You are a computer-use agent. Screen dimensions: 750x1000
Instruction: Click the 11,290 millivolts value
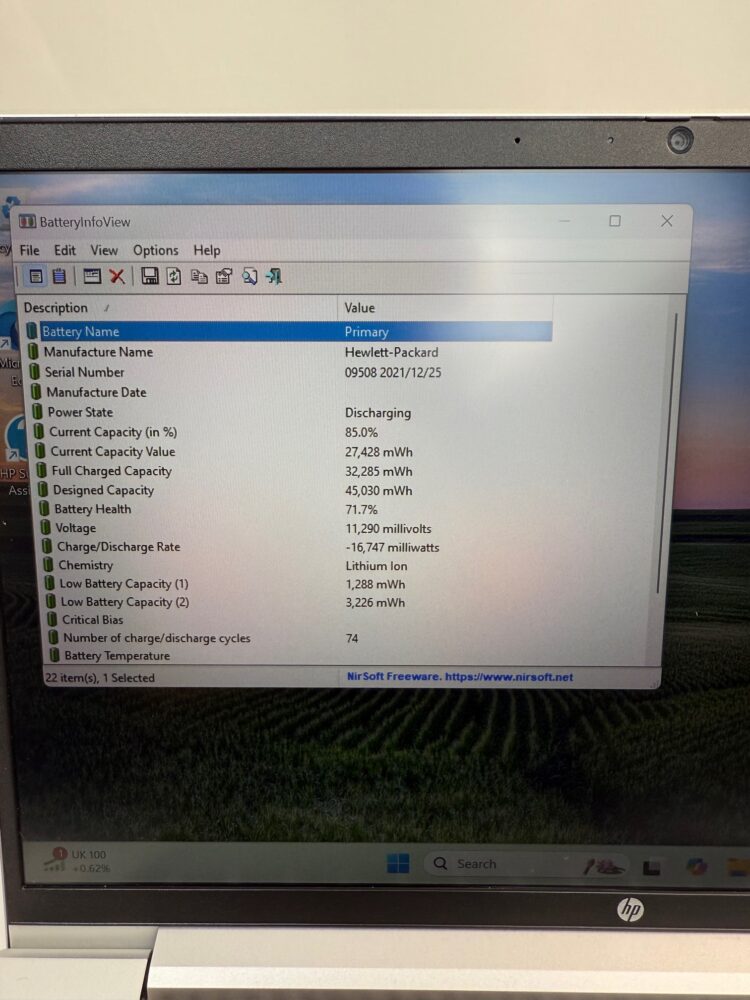point(388,529)
